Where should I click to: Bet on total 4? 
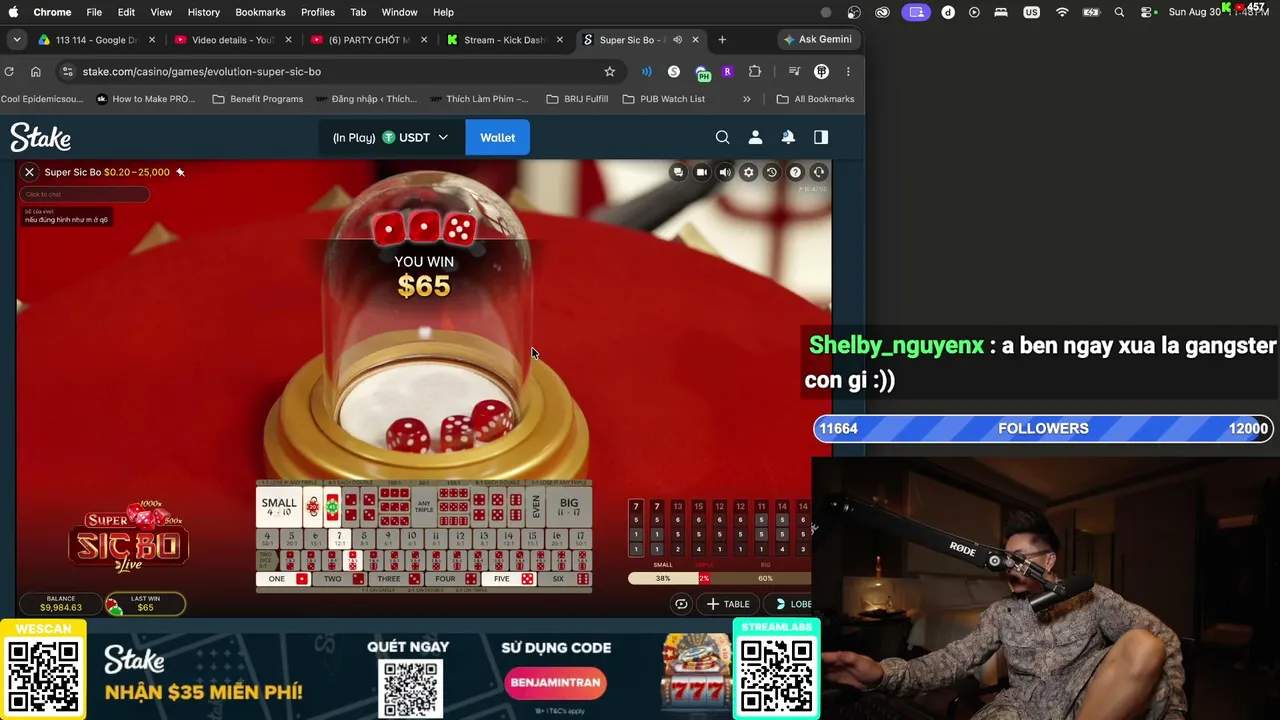[267, 538]
